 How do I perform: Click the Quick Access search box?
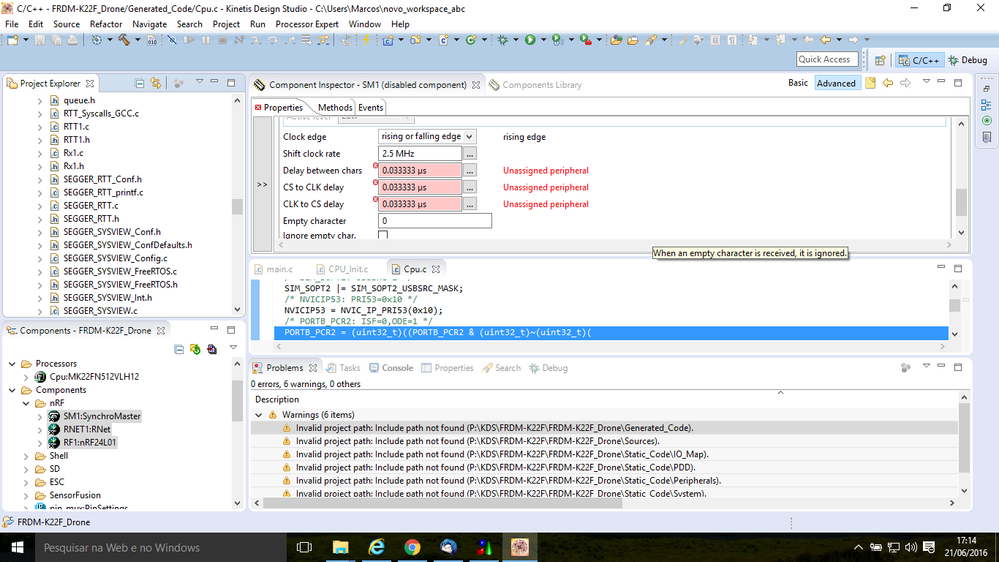click(827, 59)
